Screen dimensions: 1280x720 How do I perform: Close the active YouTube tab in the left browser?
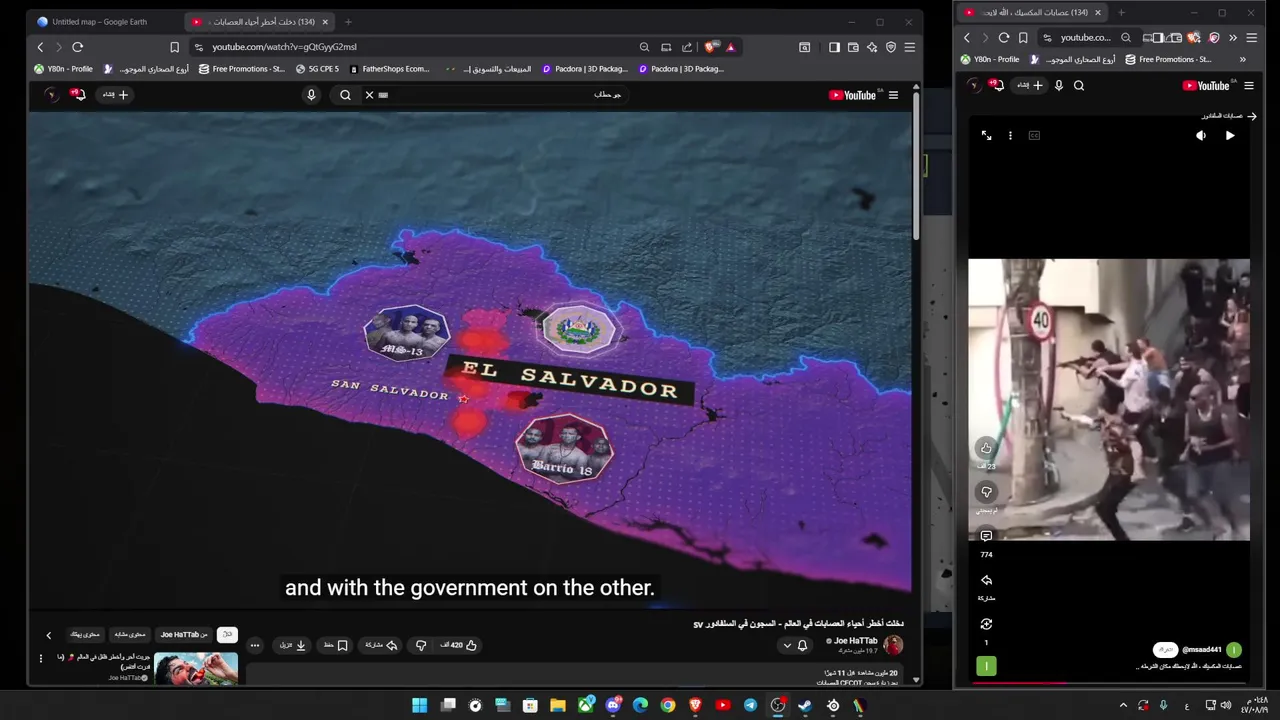coord(325,21)
